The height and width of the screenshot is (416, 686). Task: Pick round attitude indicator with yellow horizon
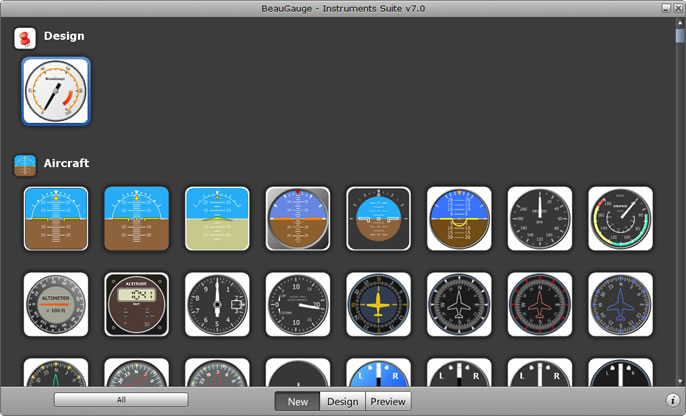459,219
